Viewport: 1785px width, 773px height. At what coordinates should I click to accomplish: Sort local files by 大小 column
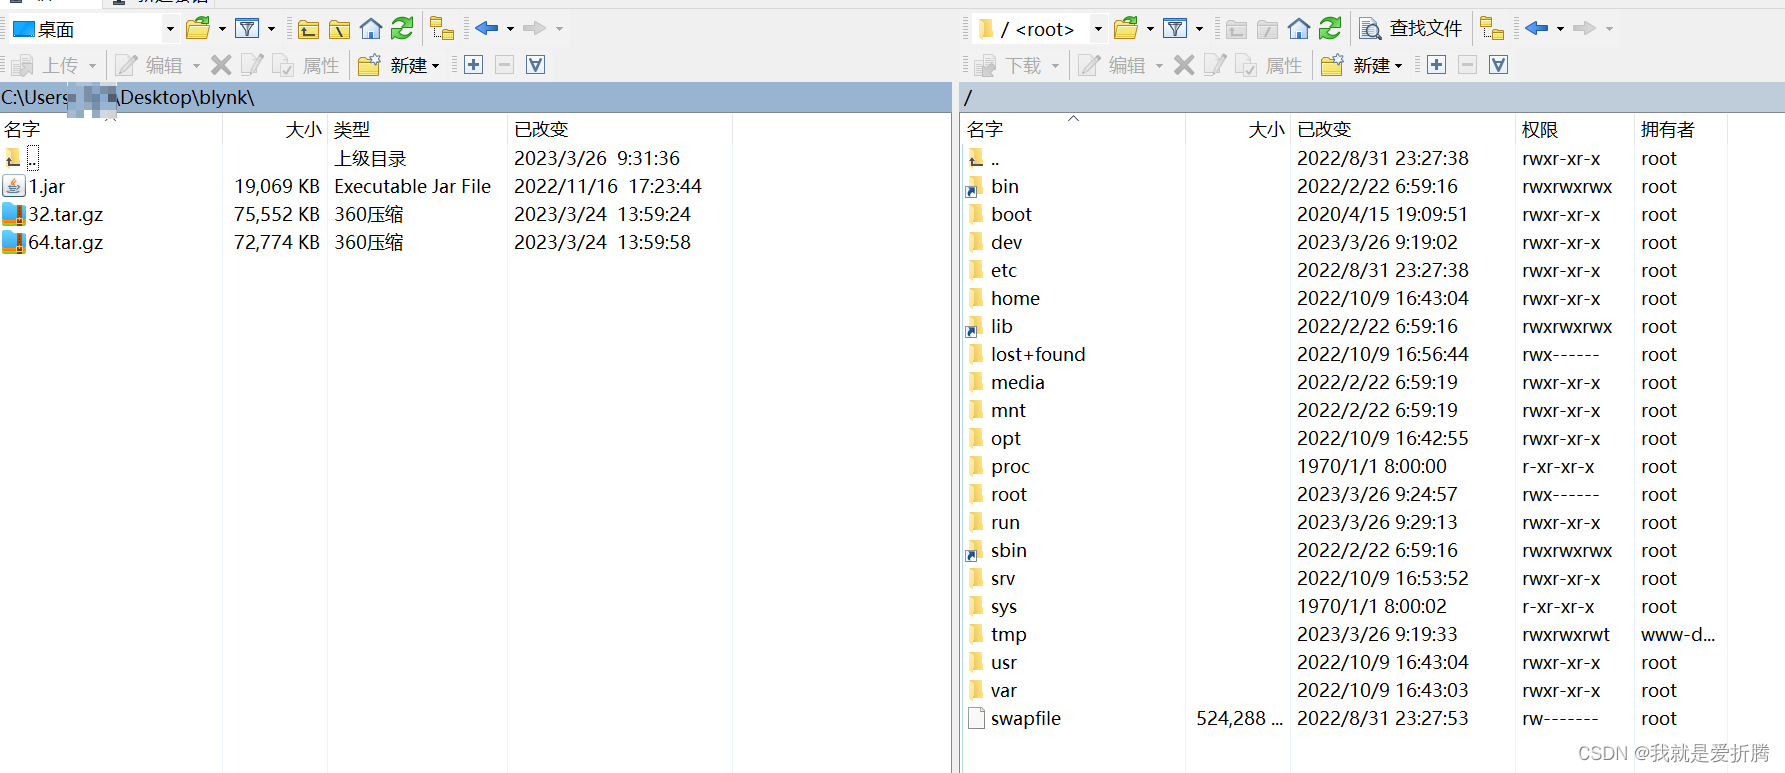pos(275,129)
